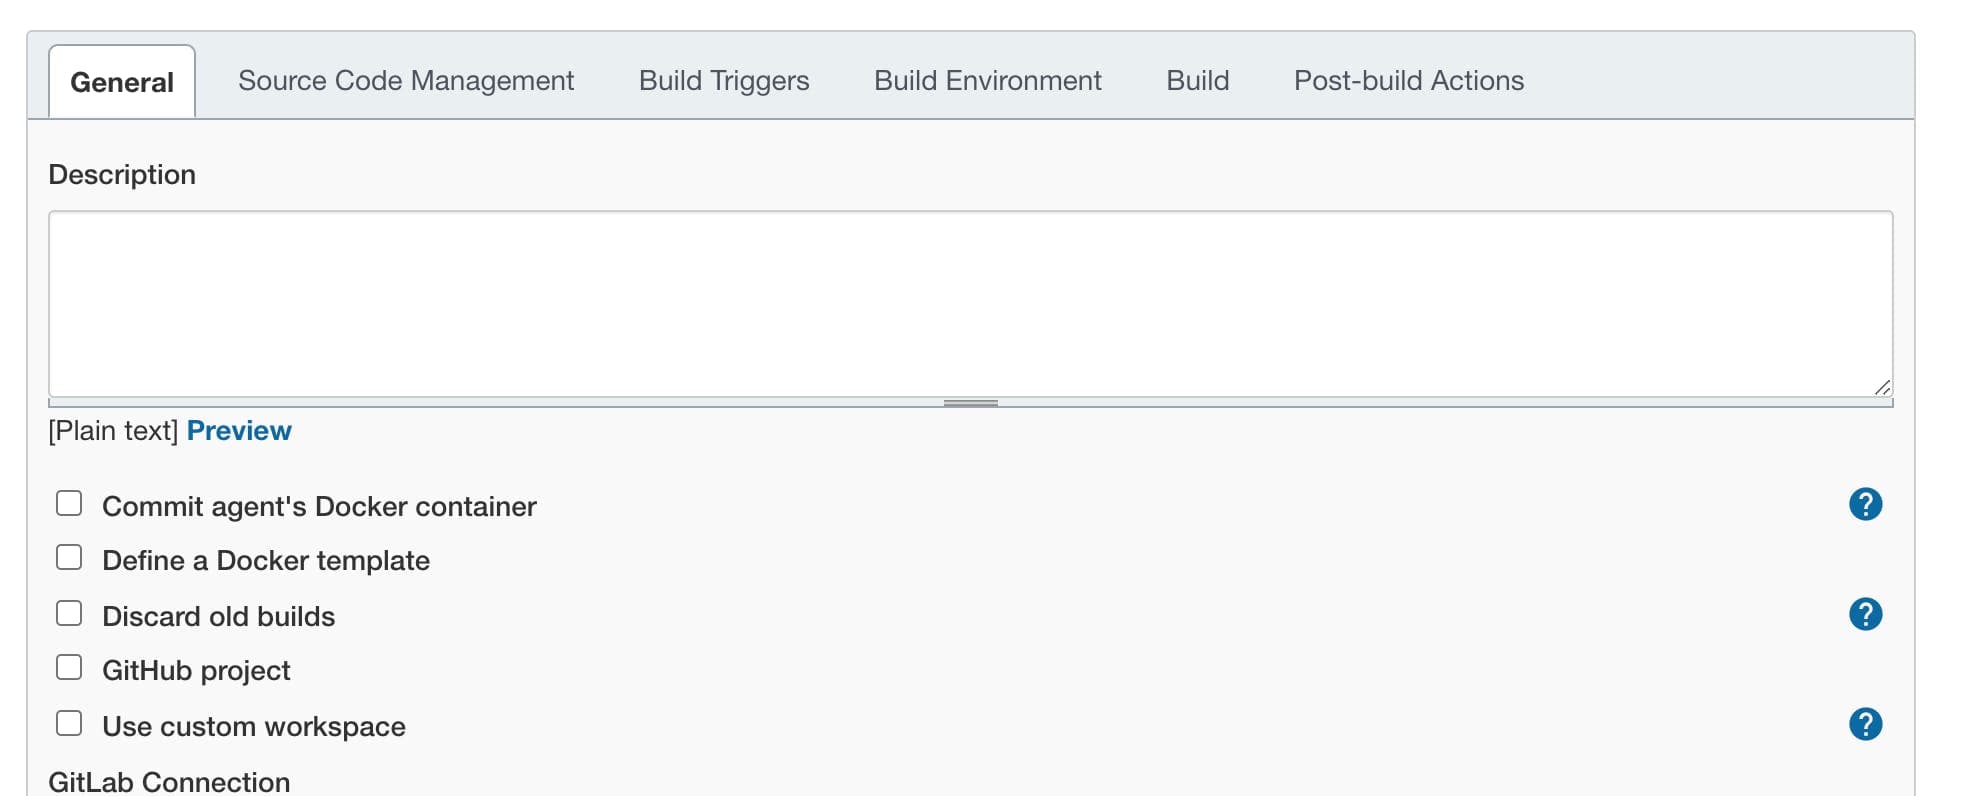The height and width of the screenshot is (796, 1984).
Task: Click the Preview link under Description
Action: [x=239, y=431]
